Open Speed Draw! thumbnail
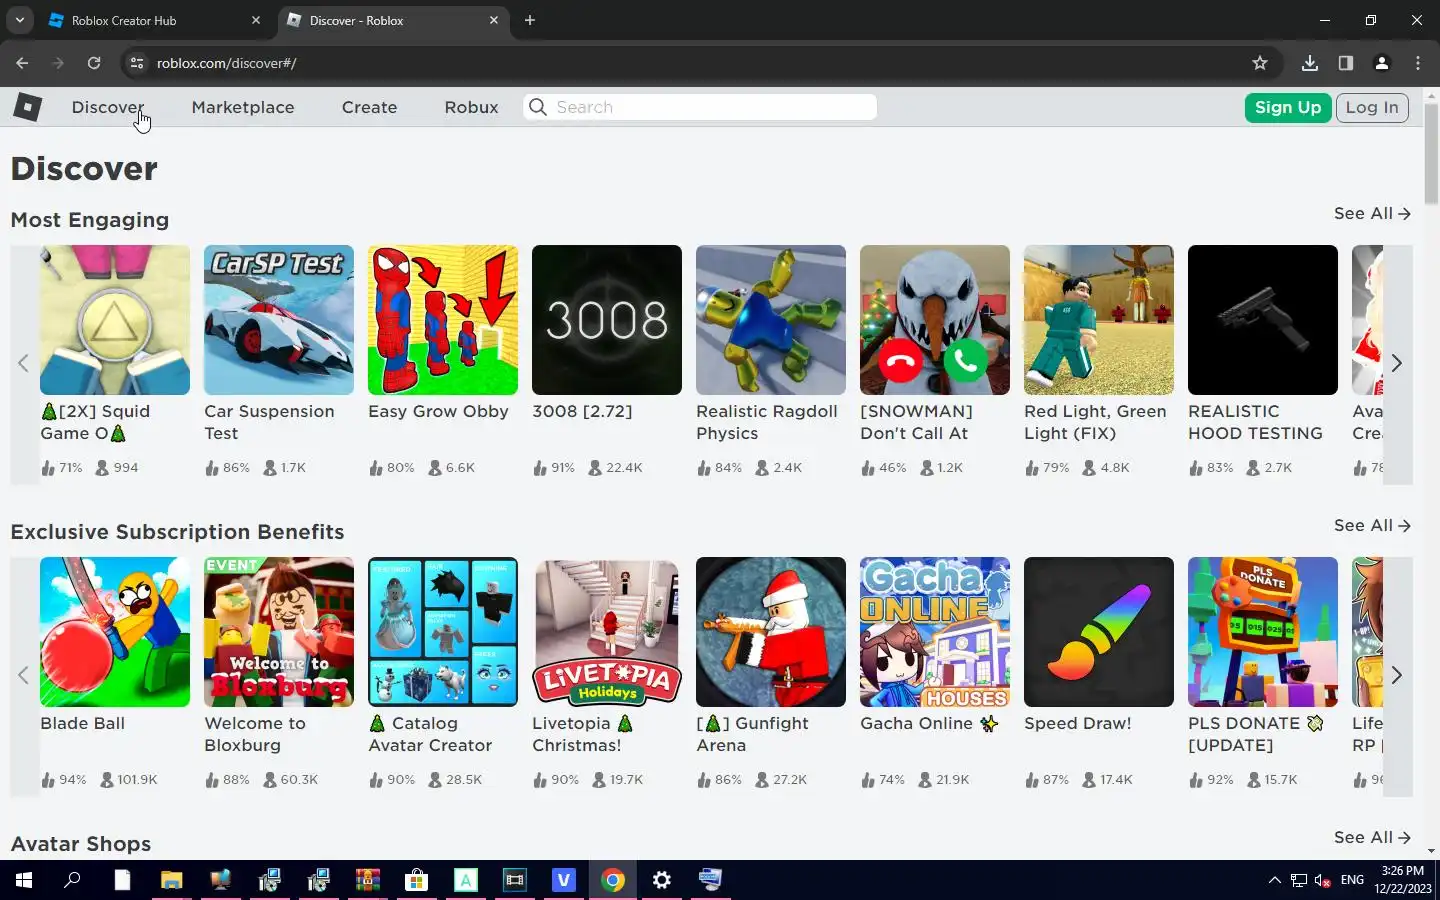 (1099, 632)
